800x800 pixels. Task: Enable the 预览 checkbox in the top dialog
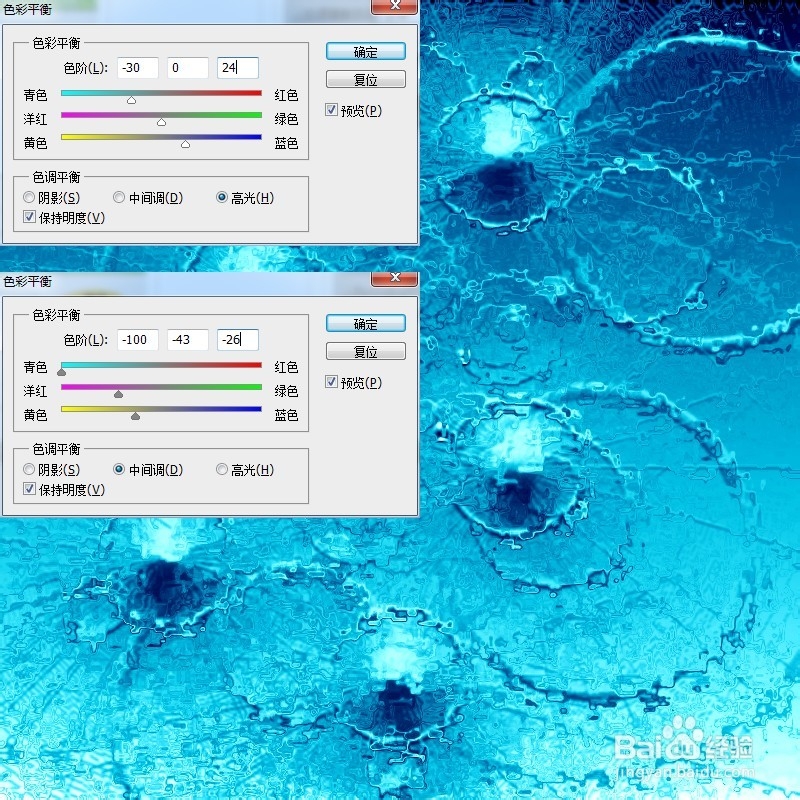[x=330, y=110]
